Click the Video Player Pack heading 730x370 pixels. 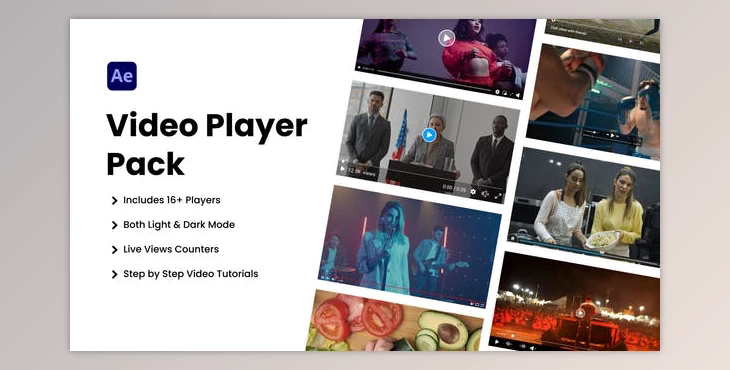pos(207,145)
